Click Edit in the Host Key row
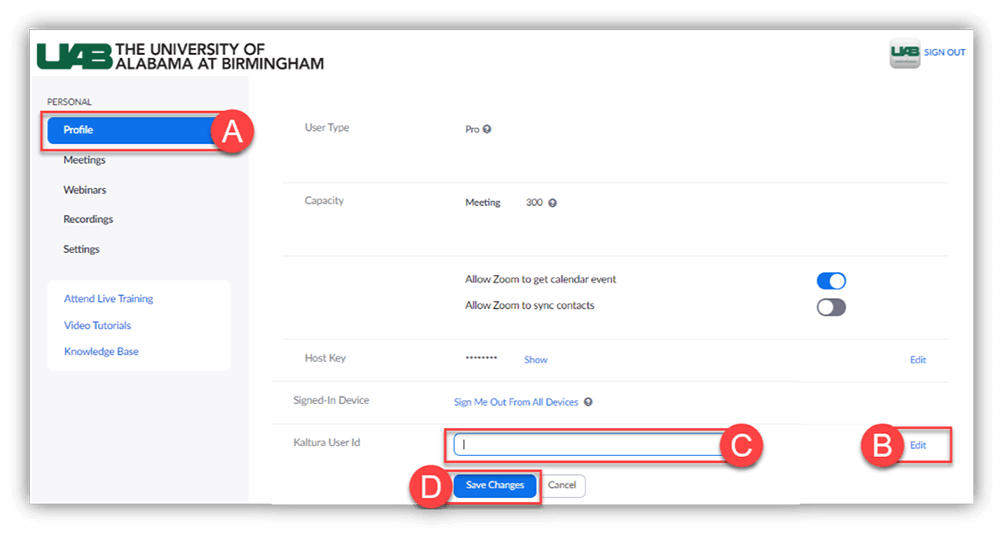1000x538 pixels. 917,360
